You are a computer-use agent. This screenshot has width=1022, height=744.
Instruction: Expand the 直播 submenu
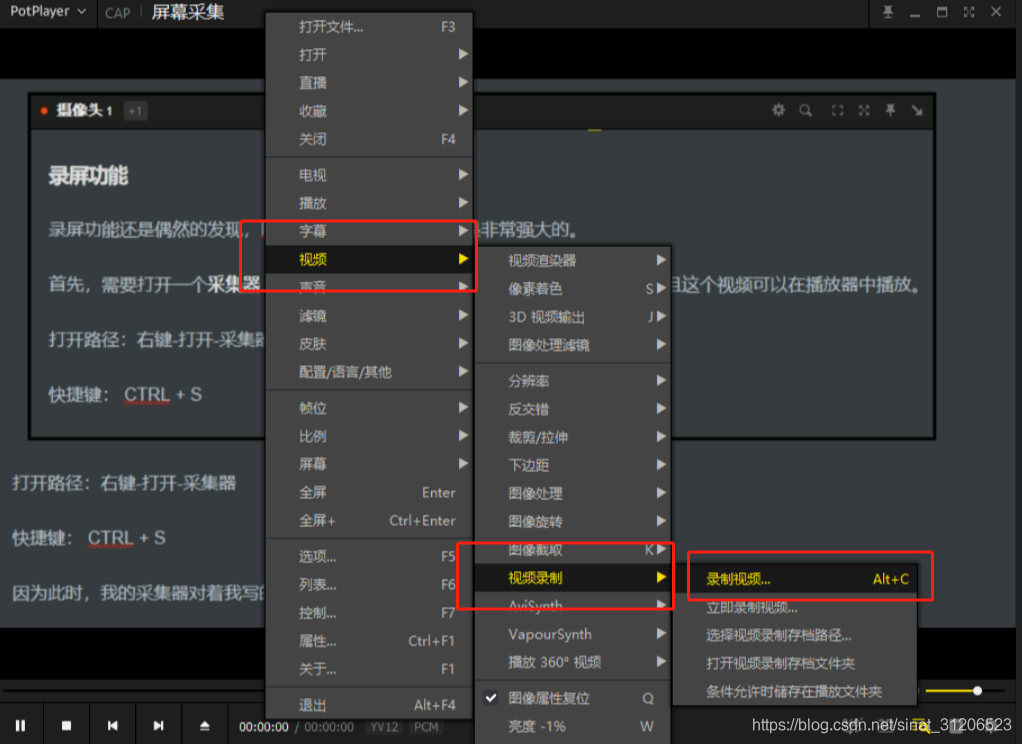pyautogui.click(x=369, y=83)
